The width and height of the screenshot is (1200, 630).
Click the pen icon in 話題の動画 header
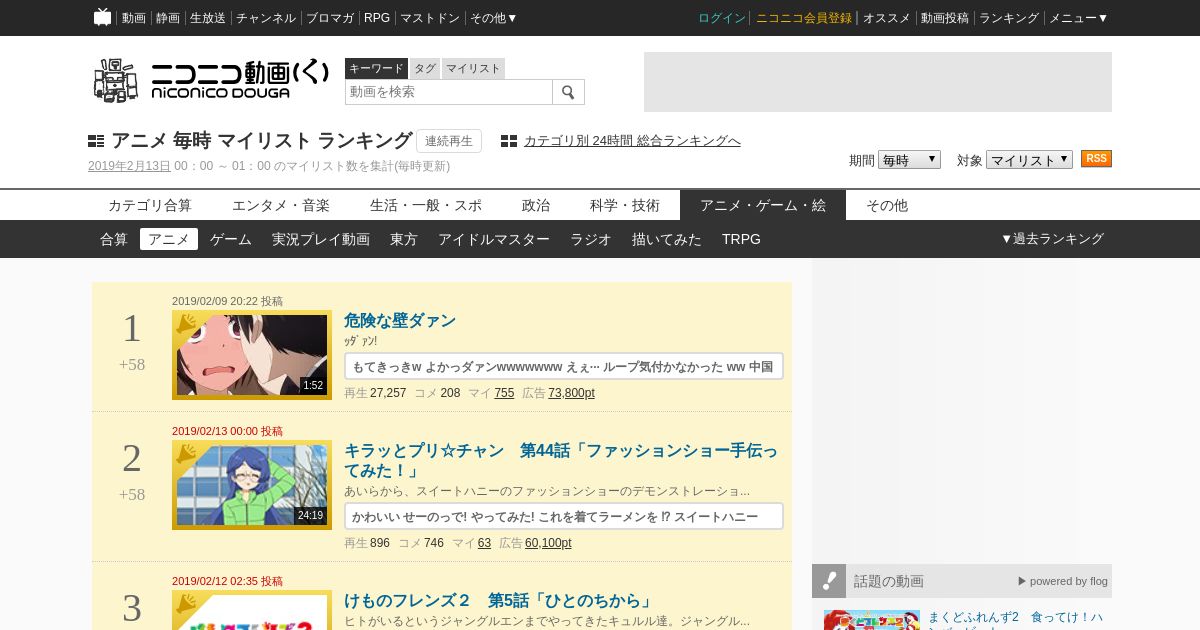coord(829,581)
